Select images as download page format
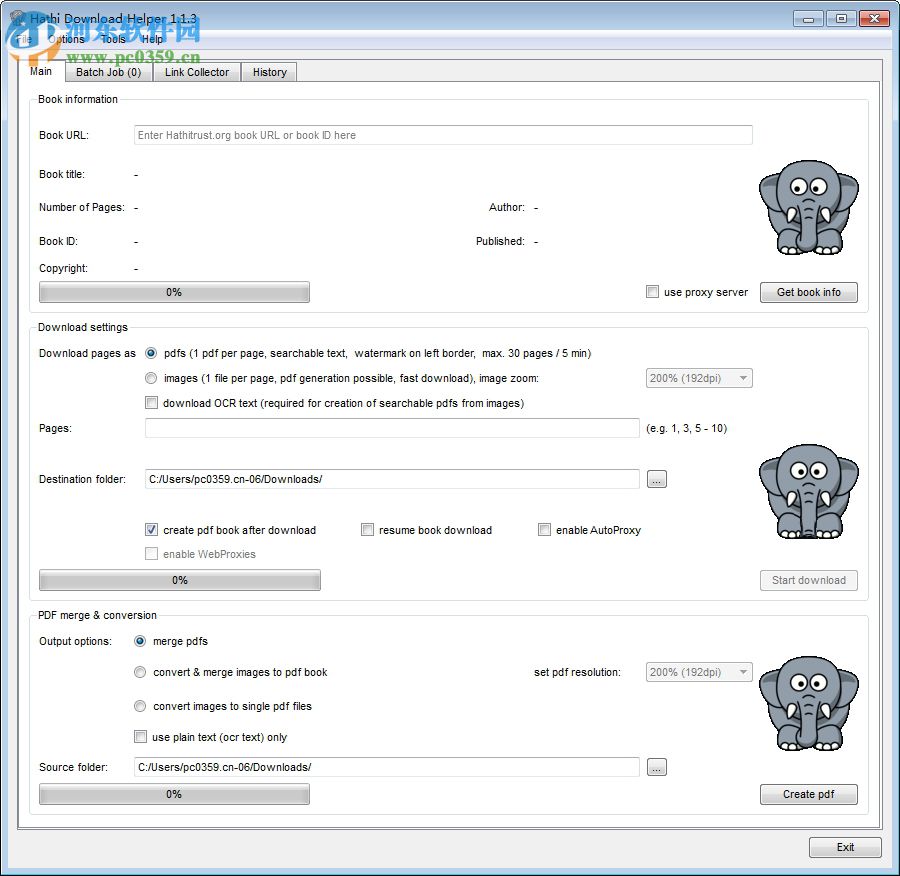 pyautogui.click(x=151, y=378)
